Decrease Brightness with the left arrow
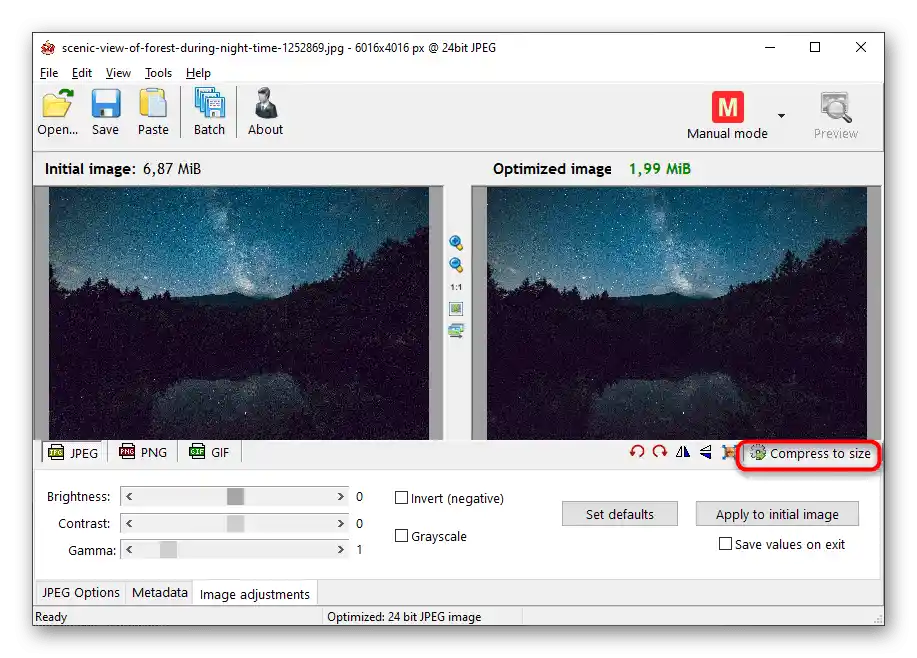The height and width of the screenshot is (658, 917). [x=129, y=497]
